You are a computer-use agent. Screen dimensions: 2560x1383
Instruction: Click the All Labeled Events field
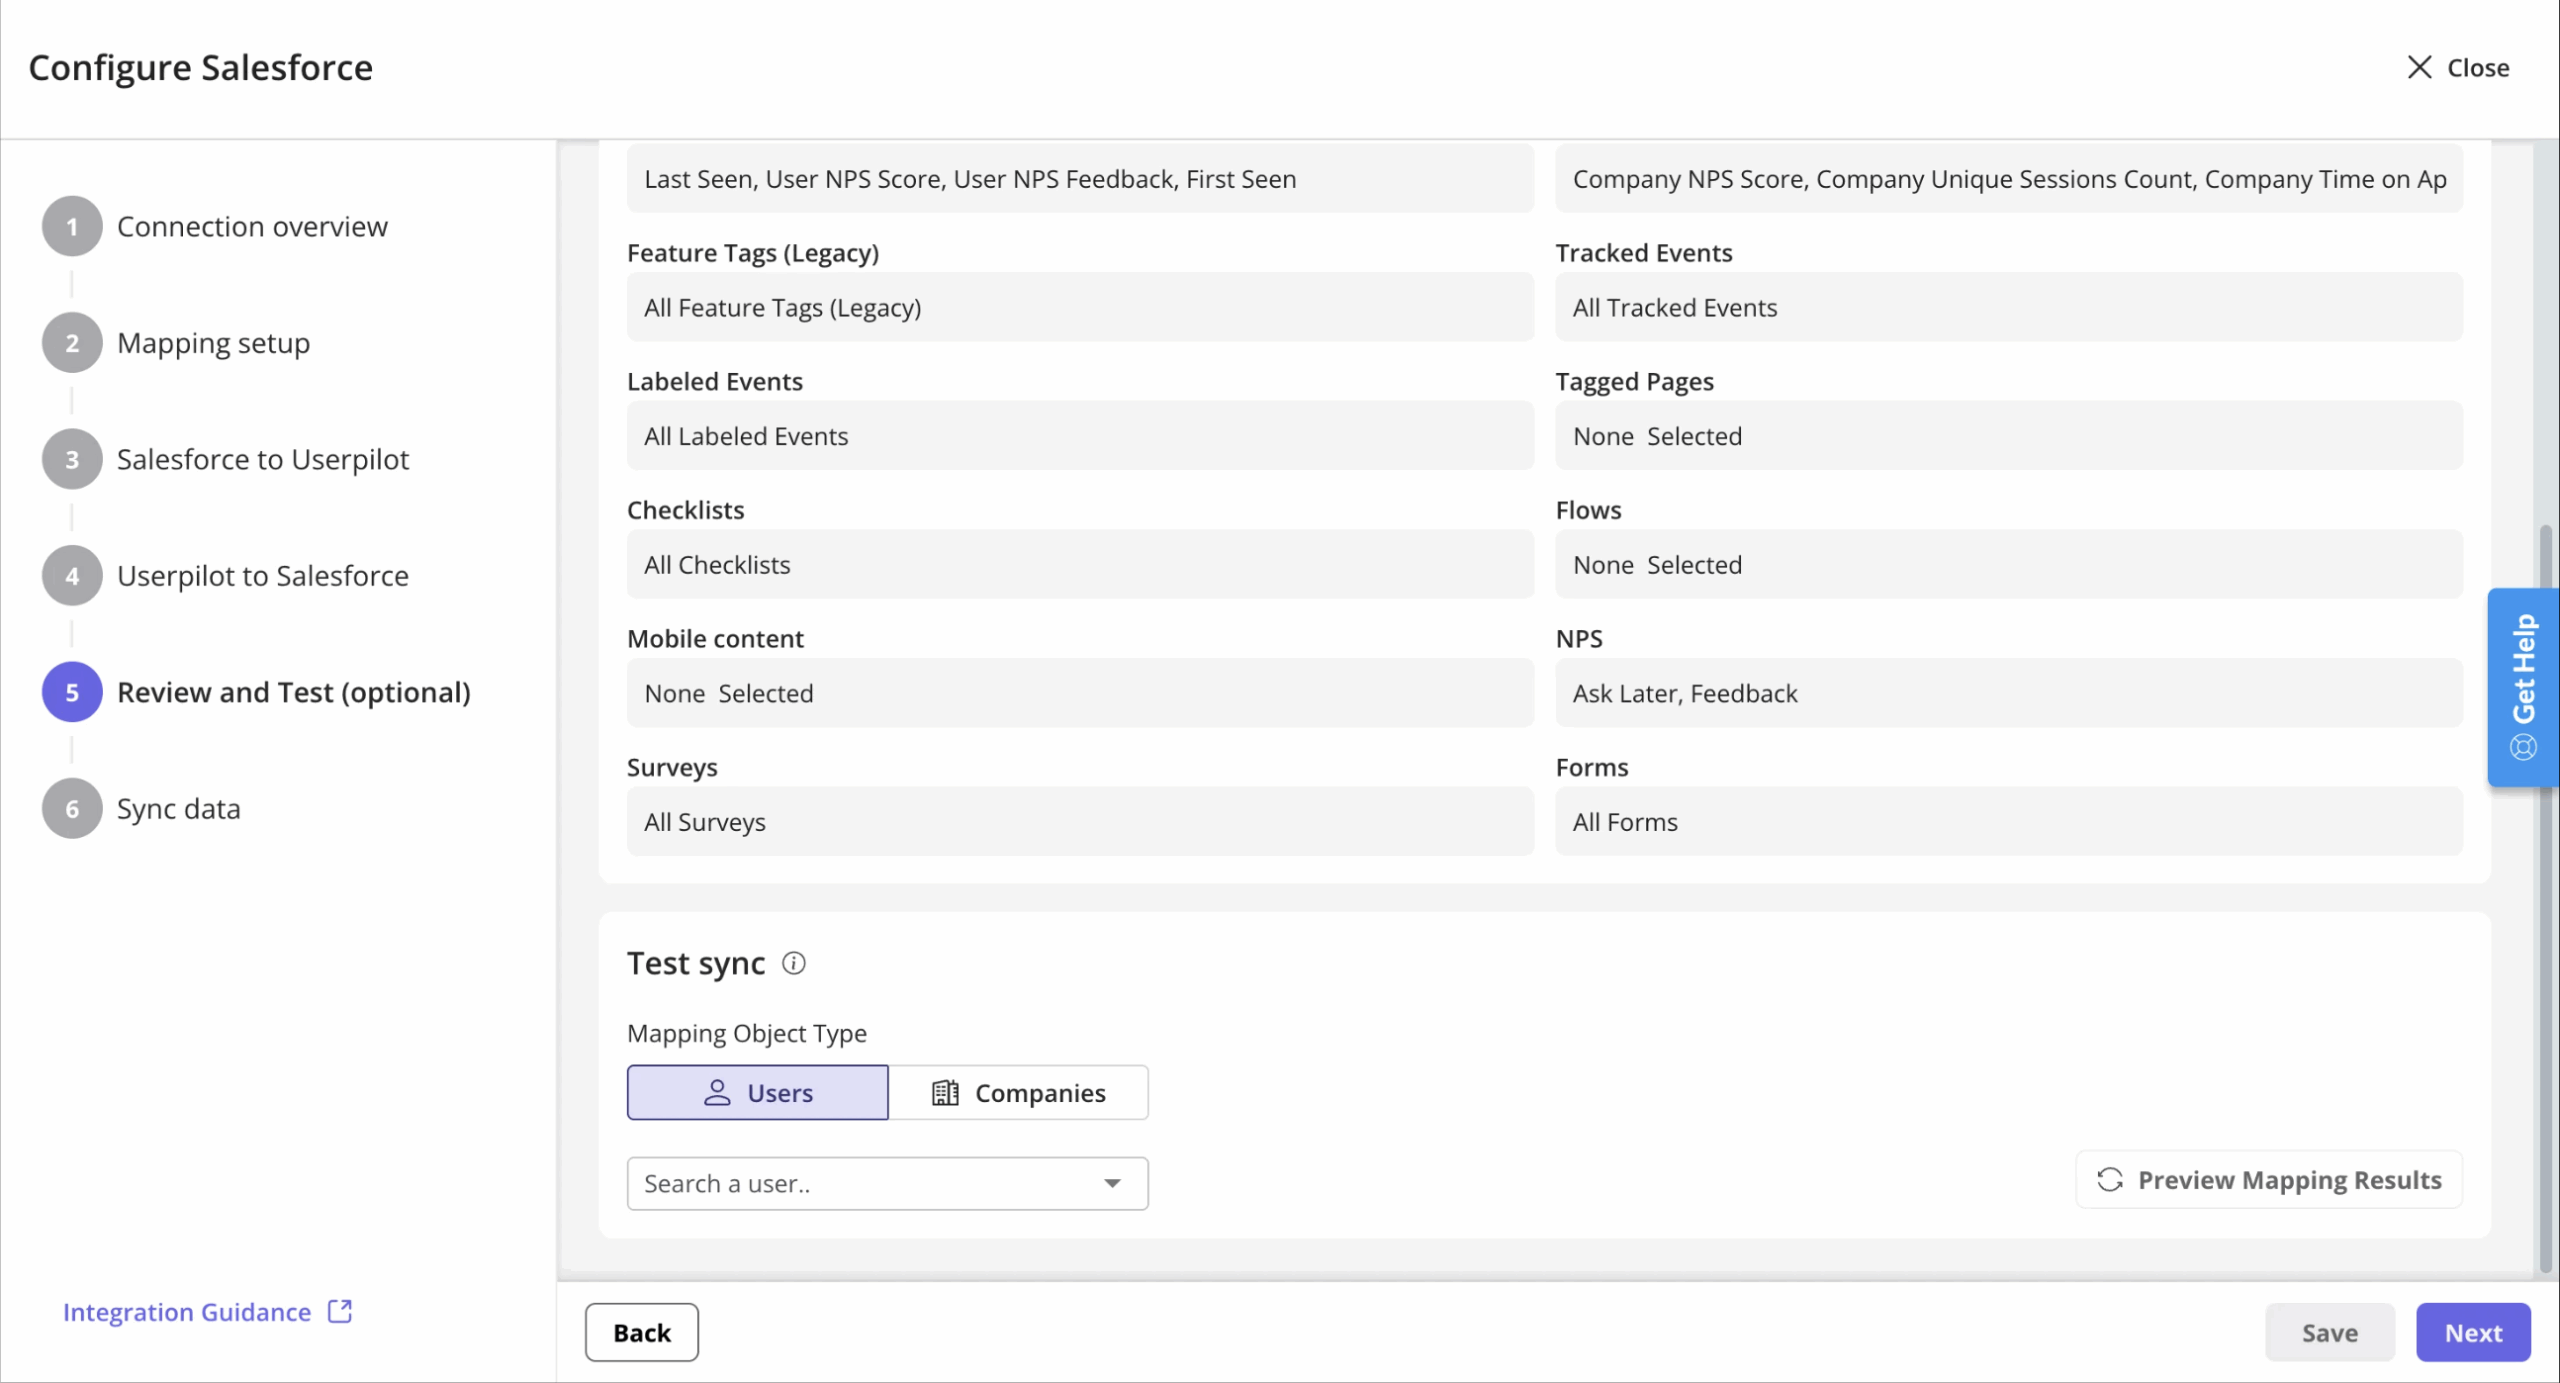tap(1080, 436)
